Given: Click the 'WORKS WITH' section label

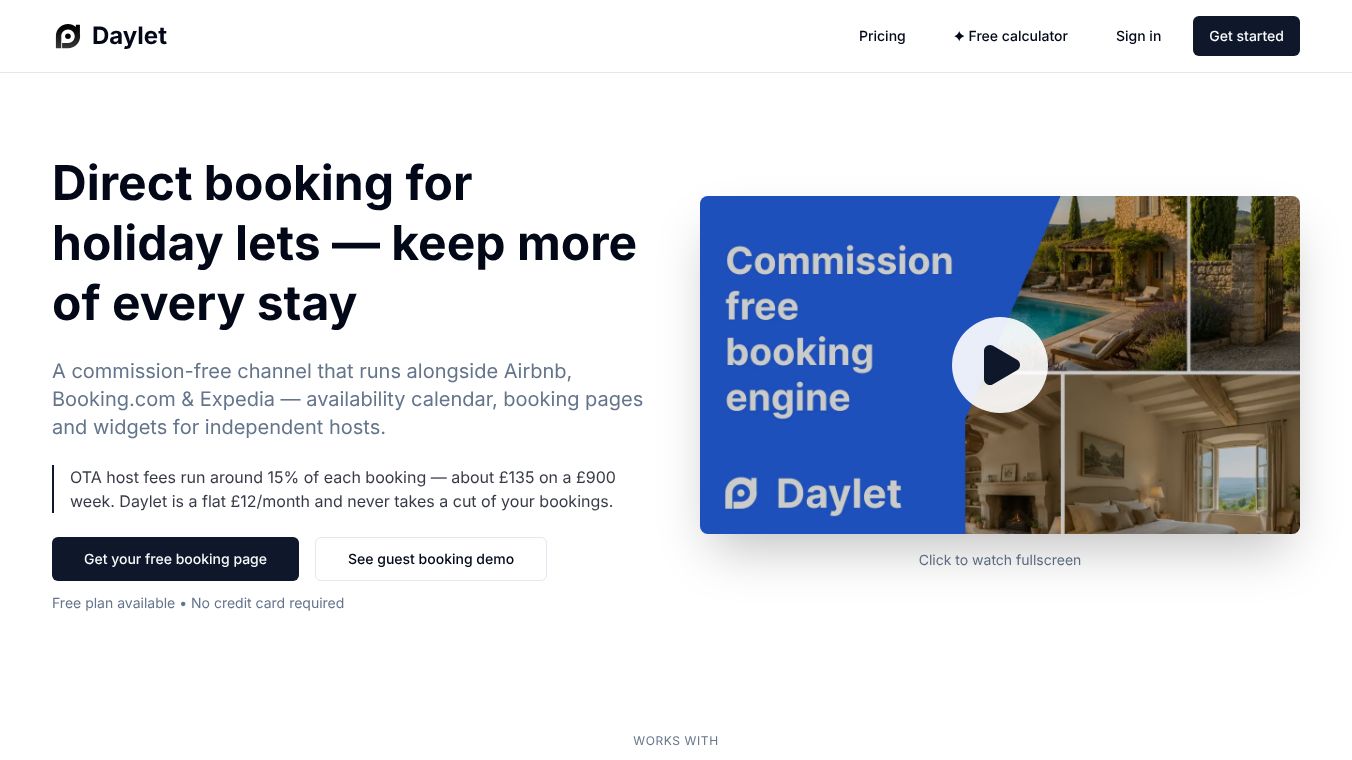Looking at the screenshot, I should click(676, 741).
